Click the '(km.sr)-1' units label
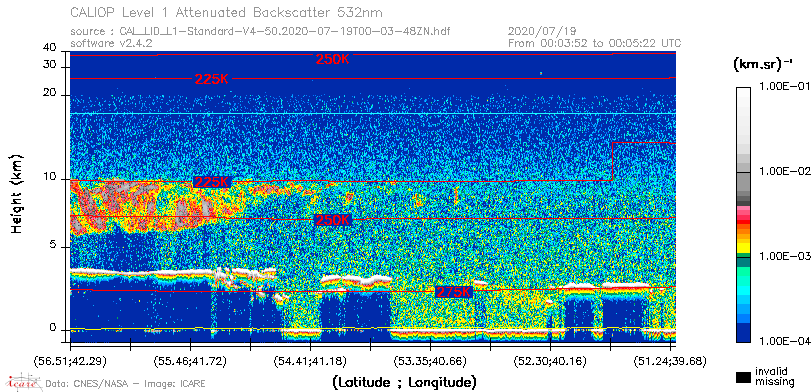Image resolution: width=811 pixels, height=392 pixels. tap(763, 65)
